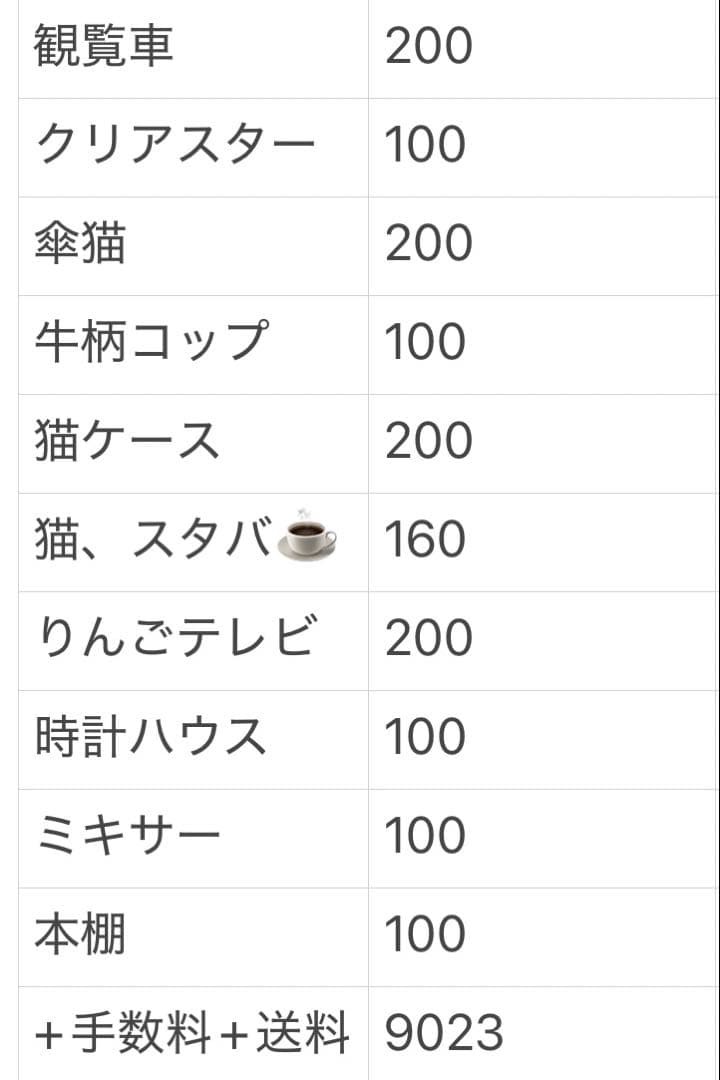Image resolution: width=720 pixels, height=1080 pixels.
Task: Click the +手数料+送料 total label
Action: click(x=192, y=1034)
